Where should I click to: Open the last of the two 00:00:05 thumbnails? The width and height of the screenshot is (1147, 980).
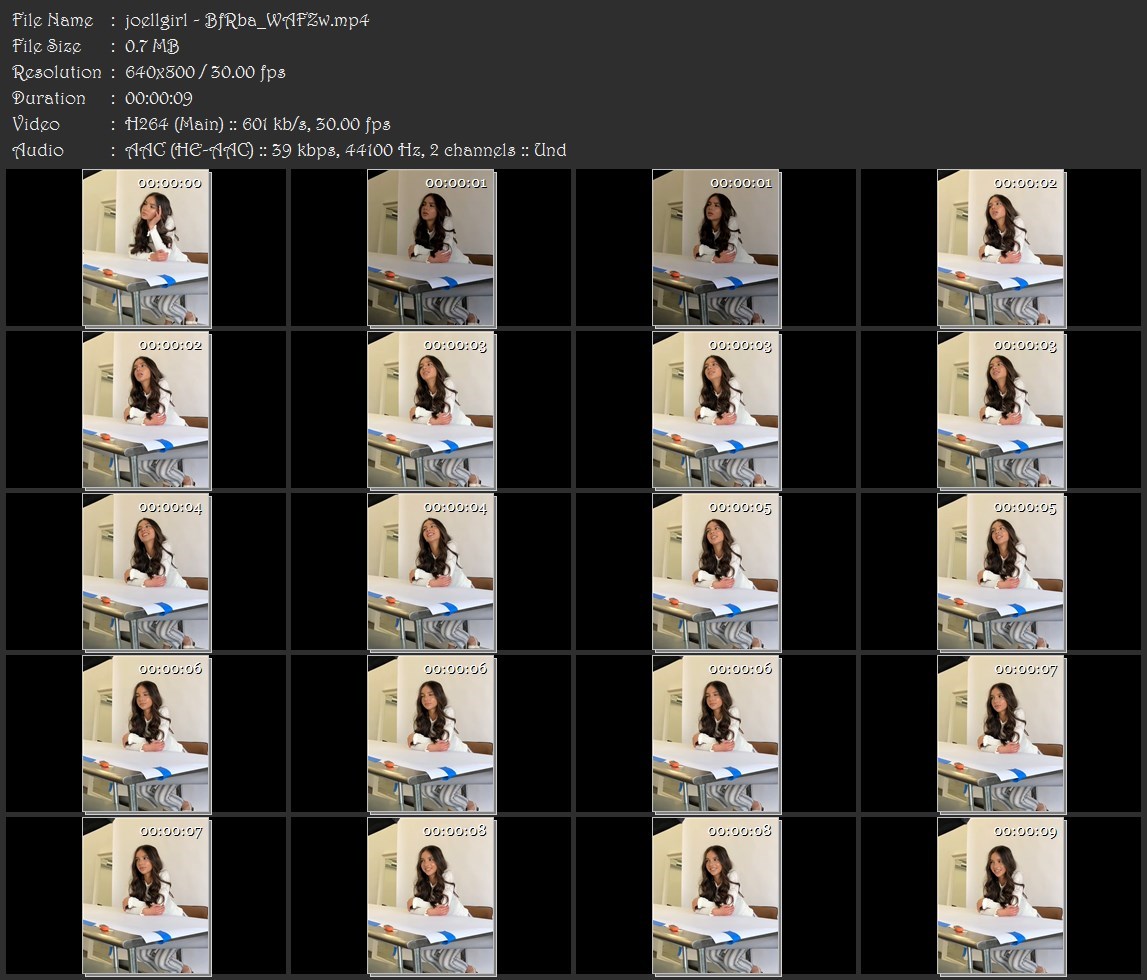(x=1001, y=572)
